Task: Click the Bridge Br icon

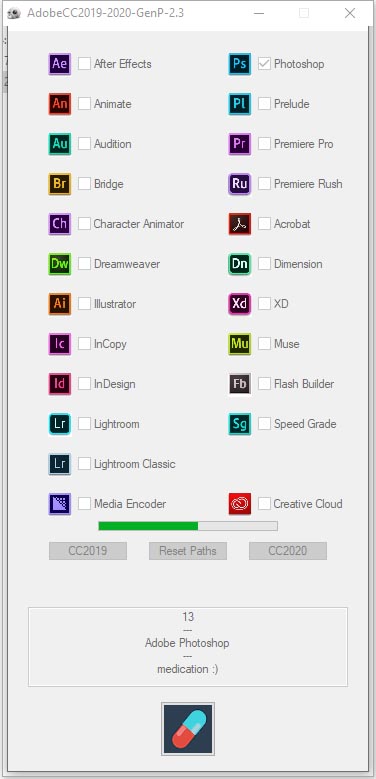Action: tap(60, 184)
